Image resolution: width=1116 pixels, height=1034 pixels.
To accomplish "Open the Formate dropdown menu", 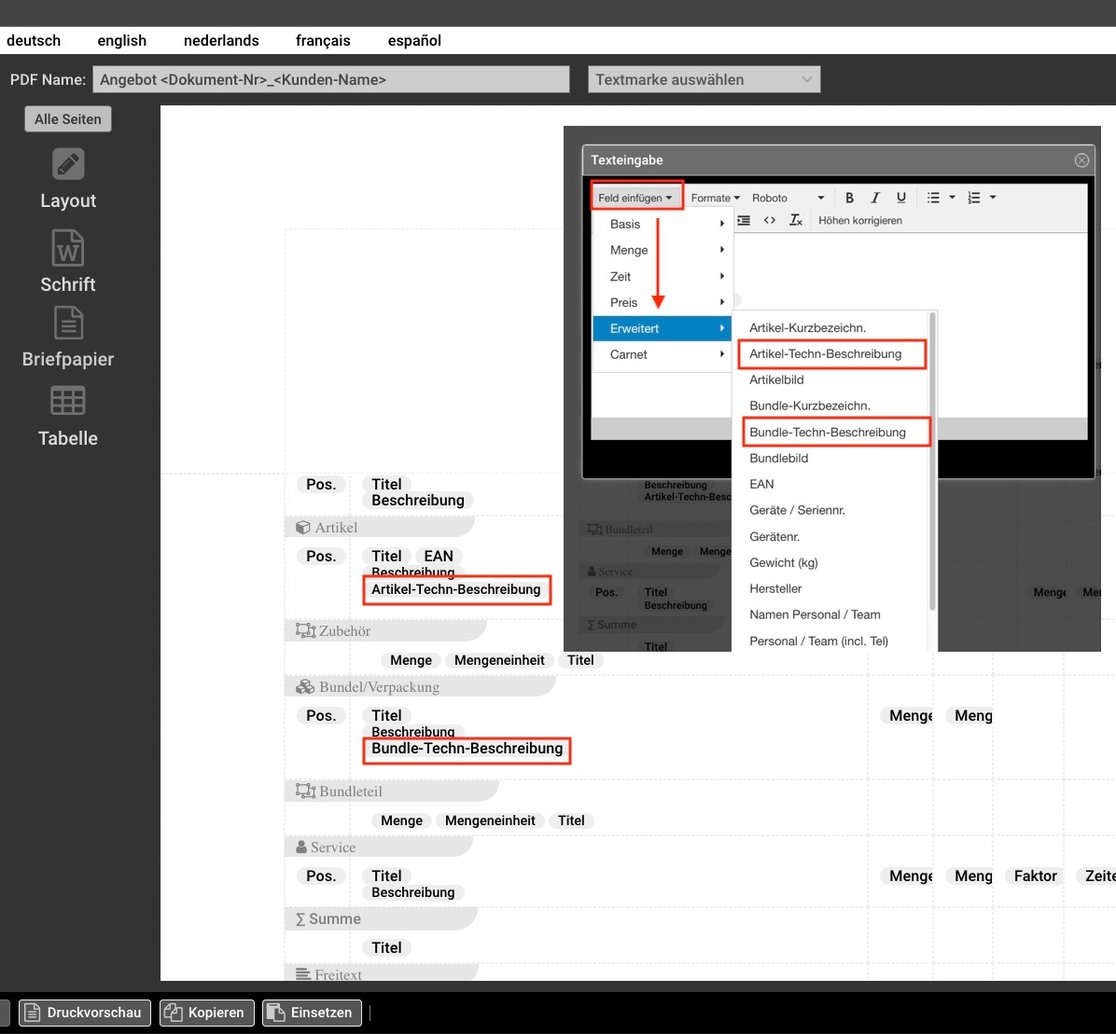I will tap(715, 198).
